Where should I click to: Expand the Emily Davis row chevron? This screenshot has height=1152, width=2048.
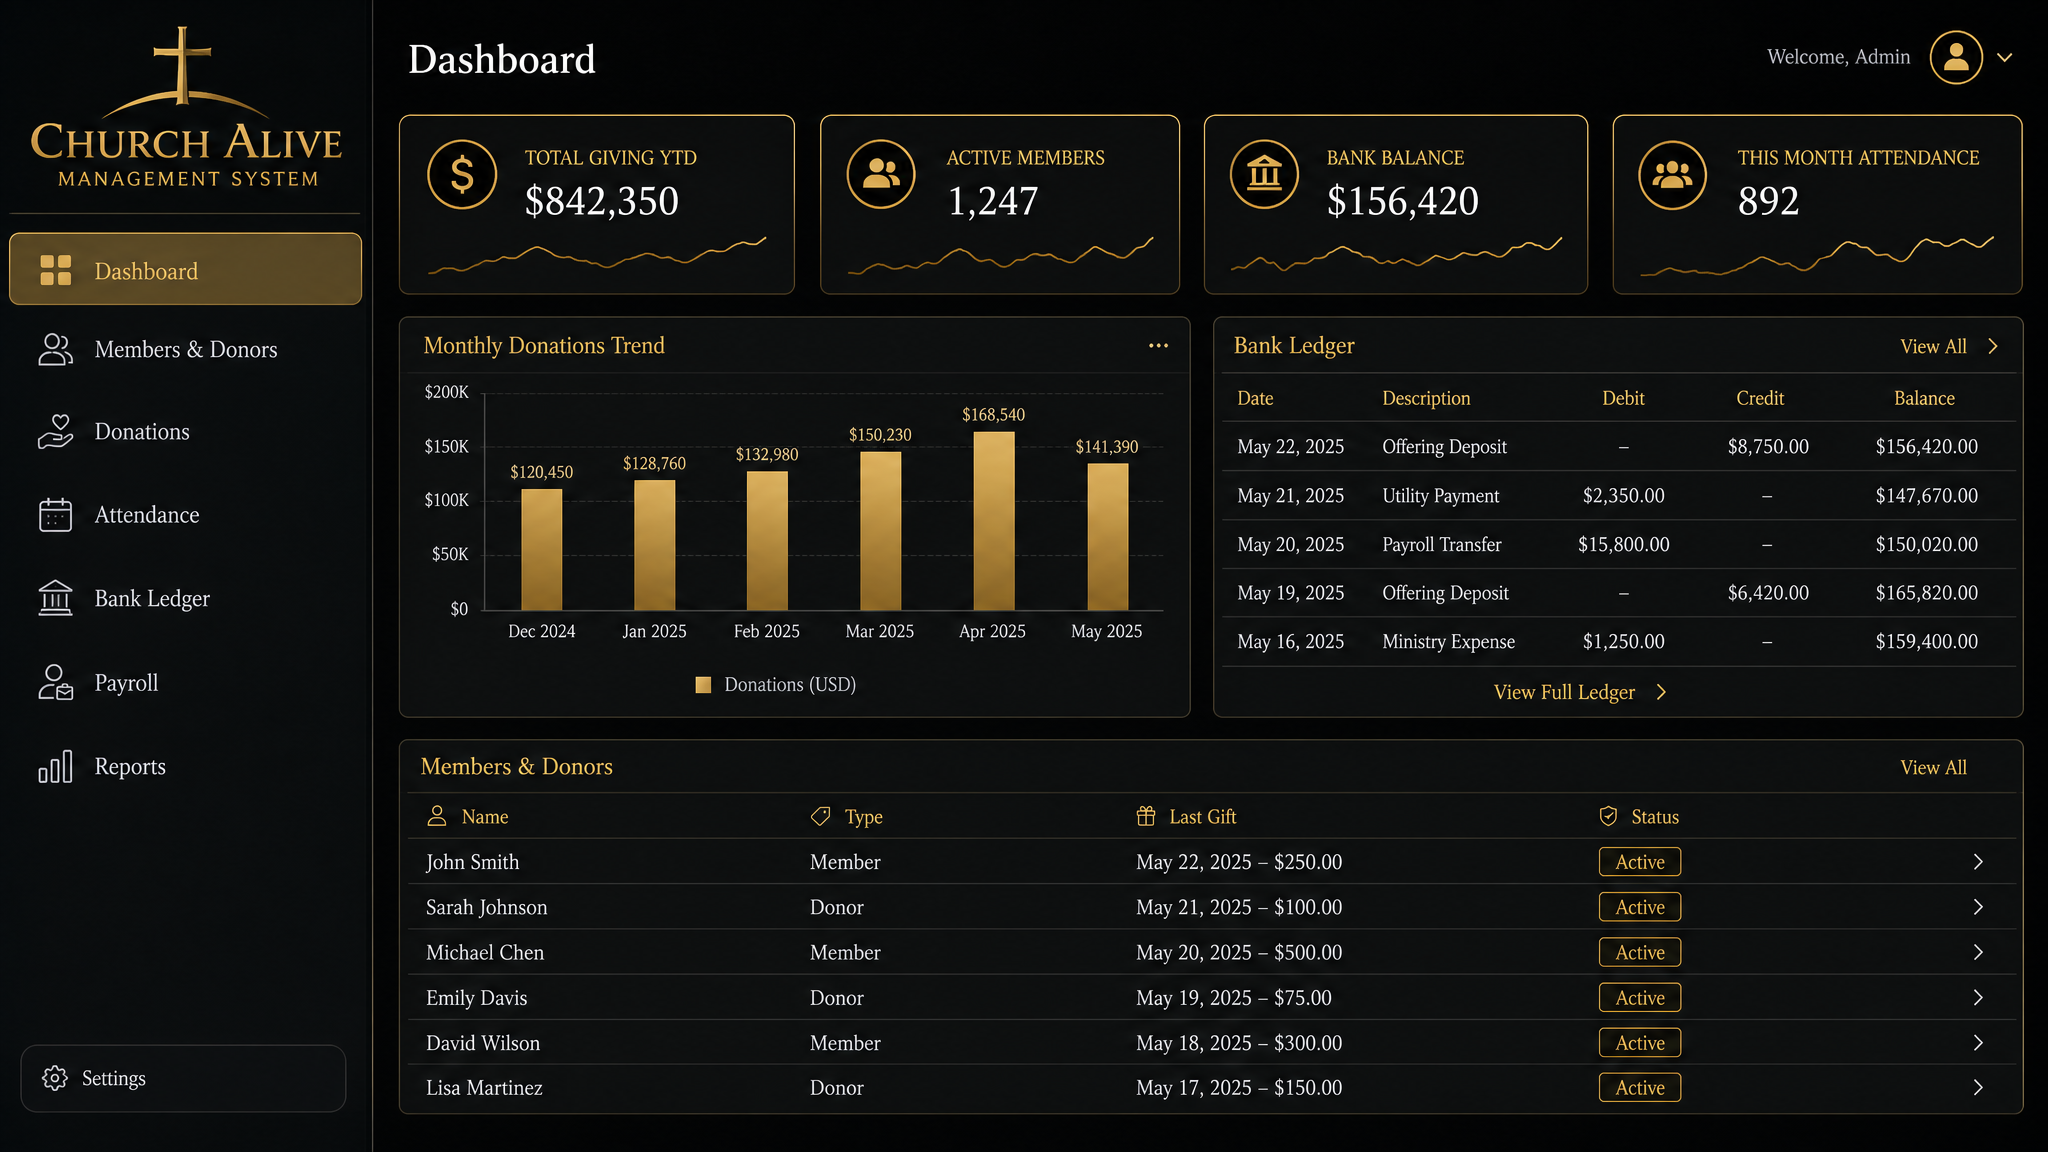(1978, 997)
